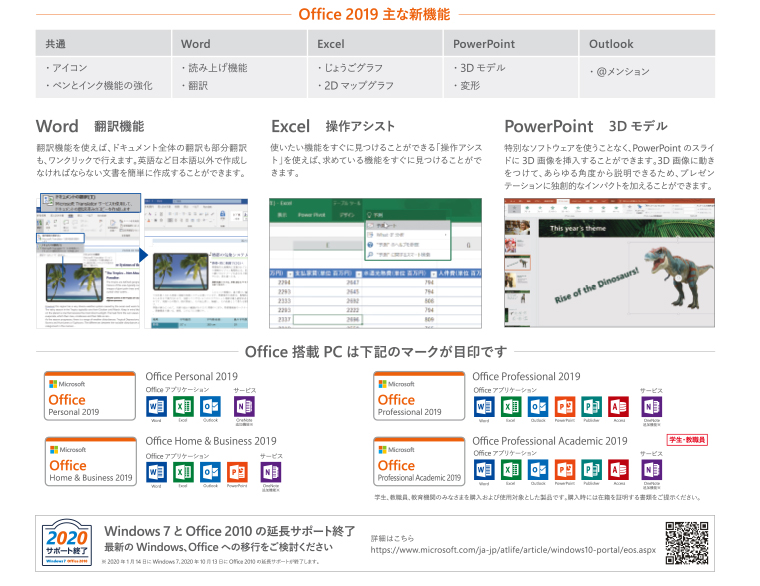760x586 pixels.
Task: Click the Excel icon under Office Personal 2019
Action: [x=183, y=406]
